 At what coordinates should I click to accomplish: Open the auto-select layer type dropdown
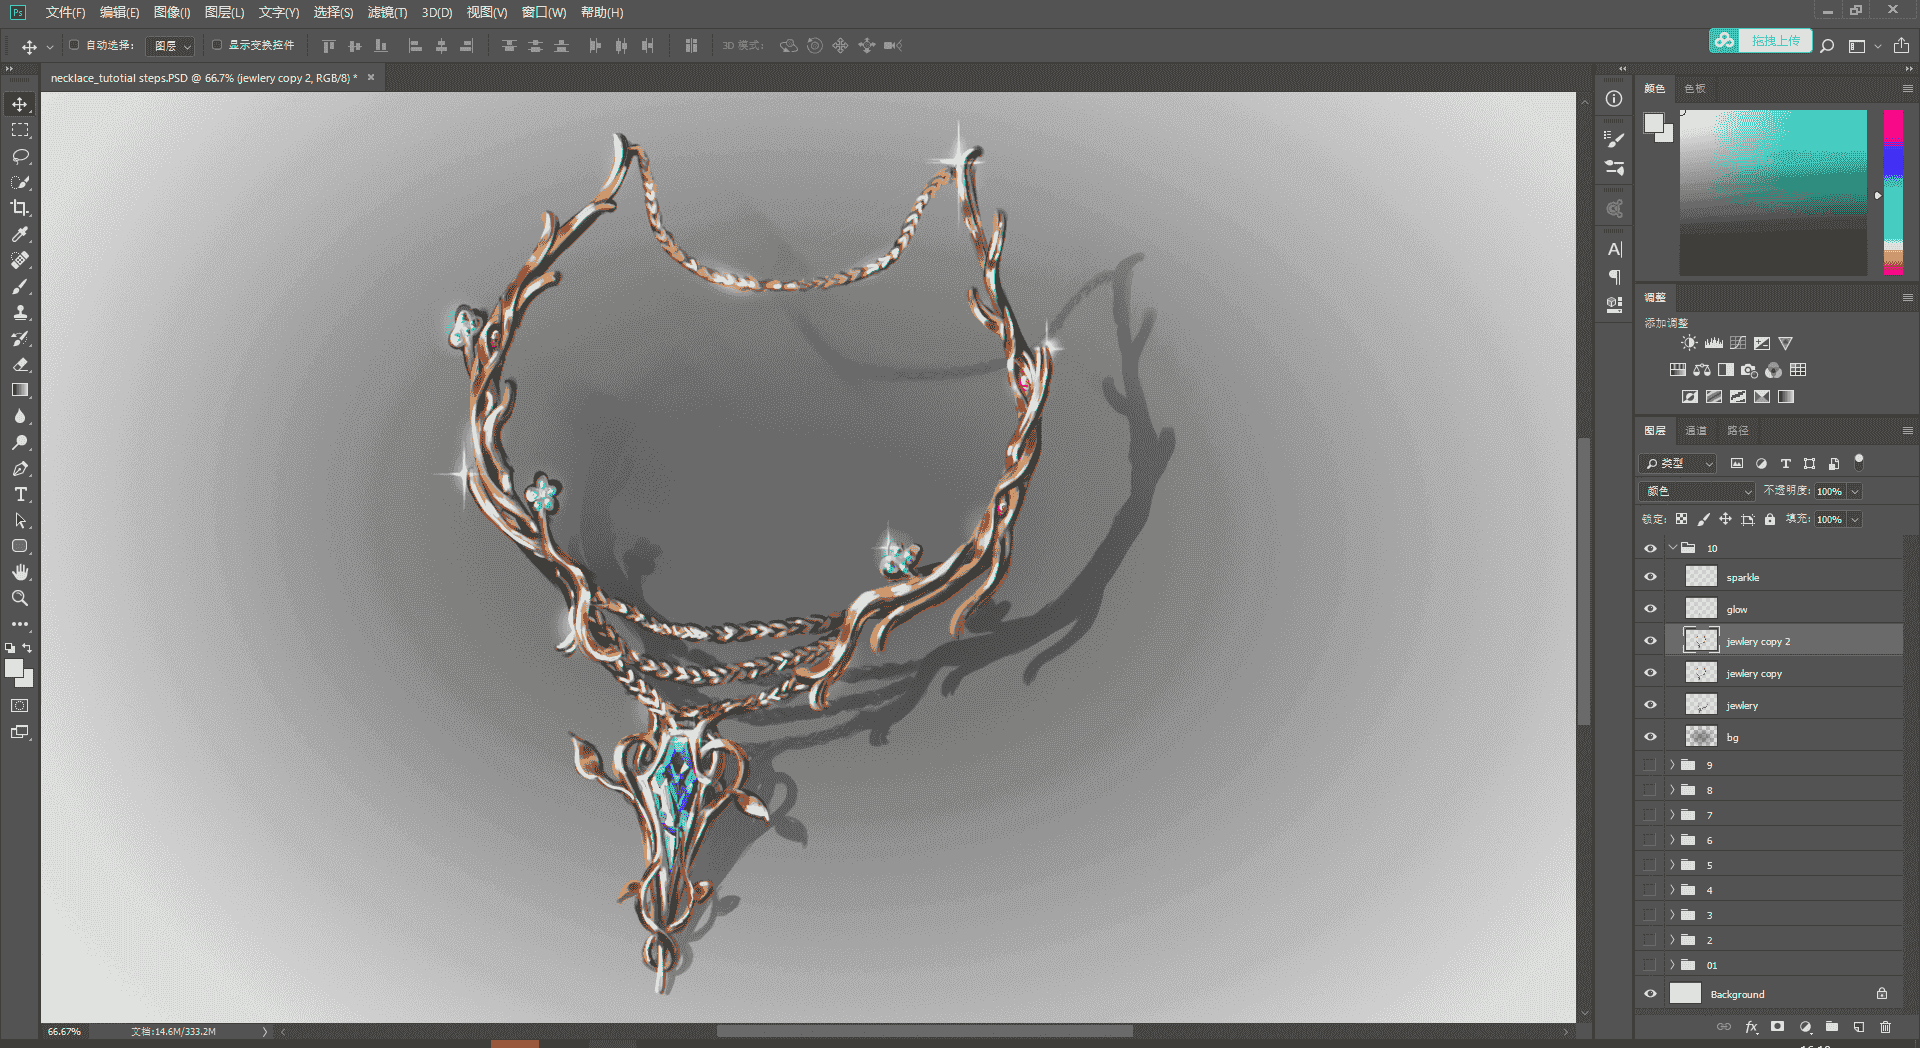170,46
